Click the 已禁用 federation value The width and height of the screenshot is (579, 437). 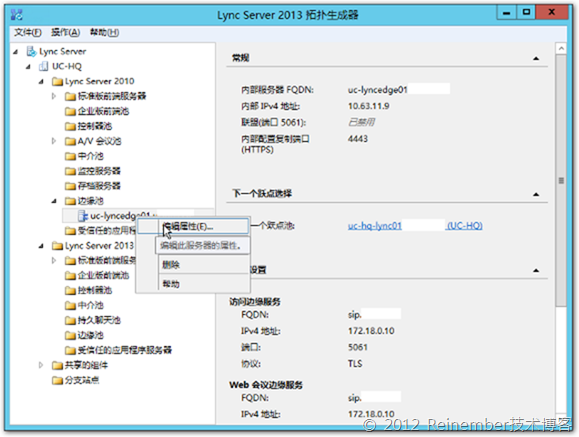click(362, 122)
